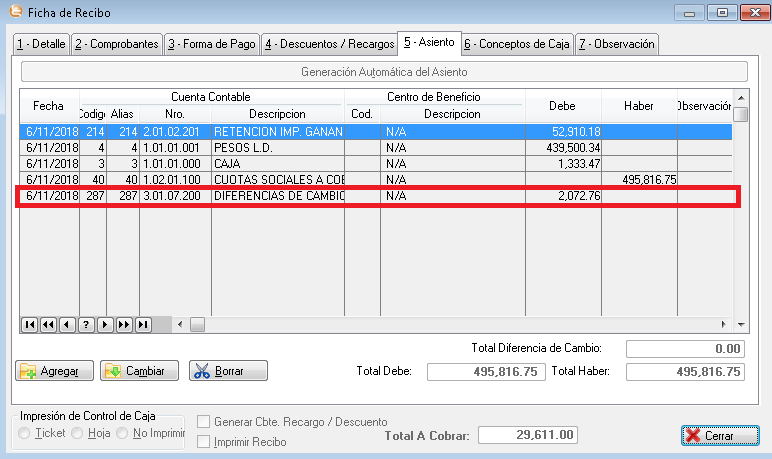
Task: Go to first record navigation icon
Action: click(29, 324)
